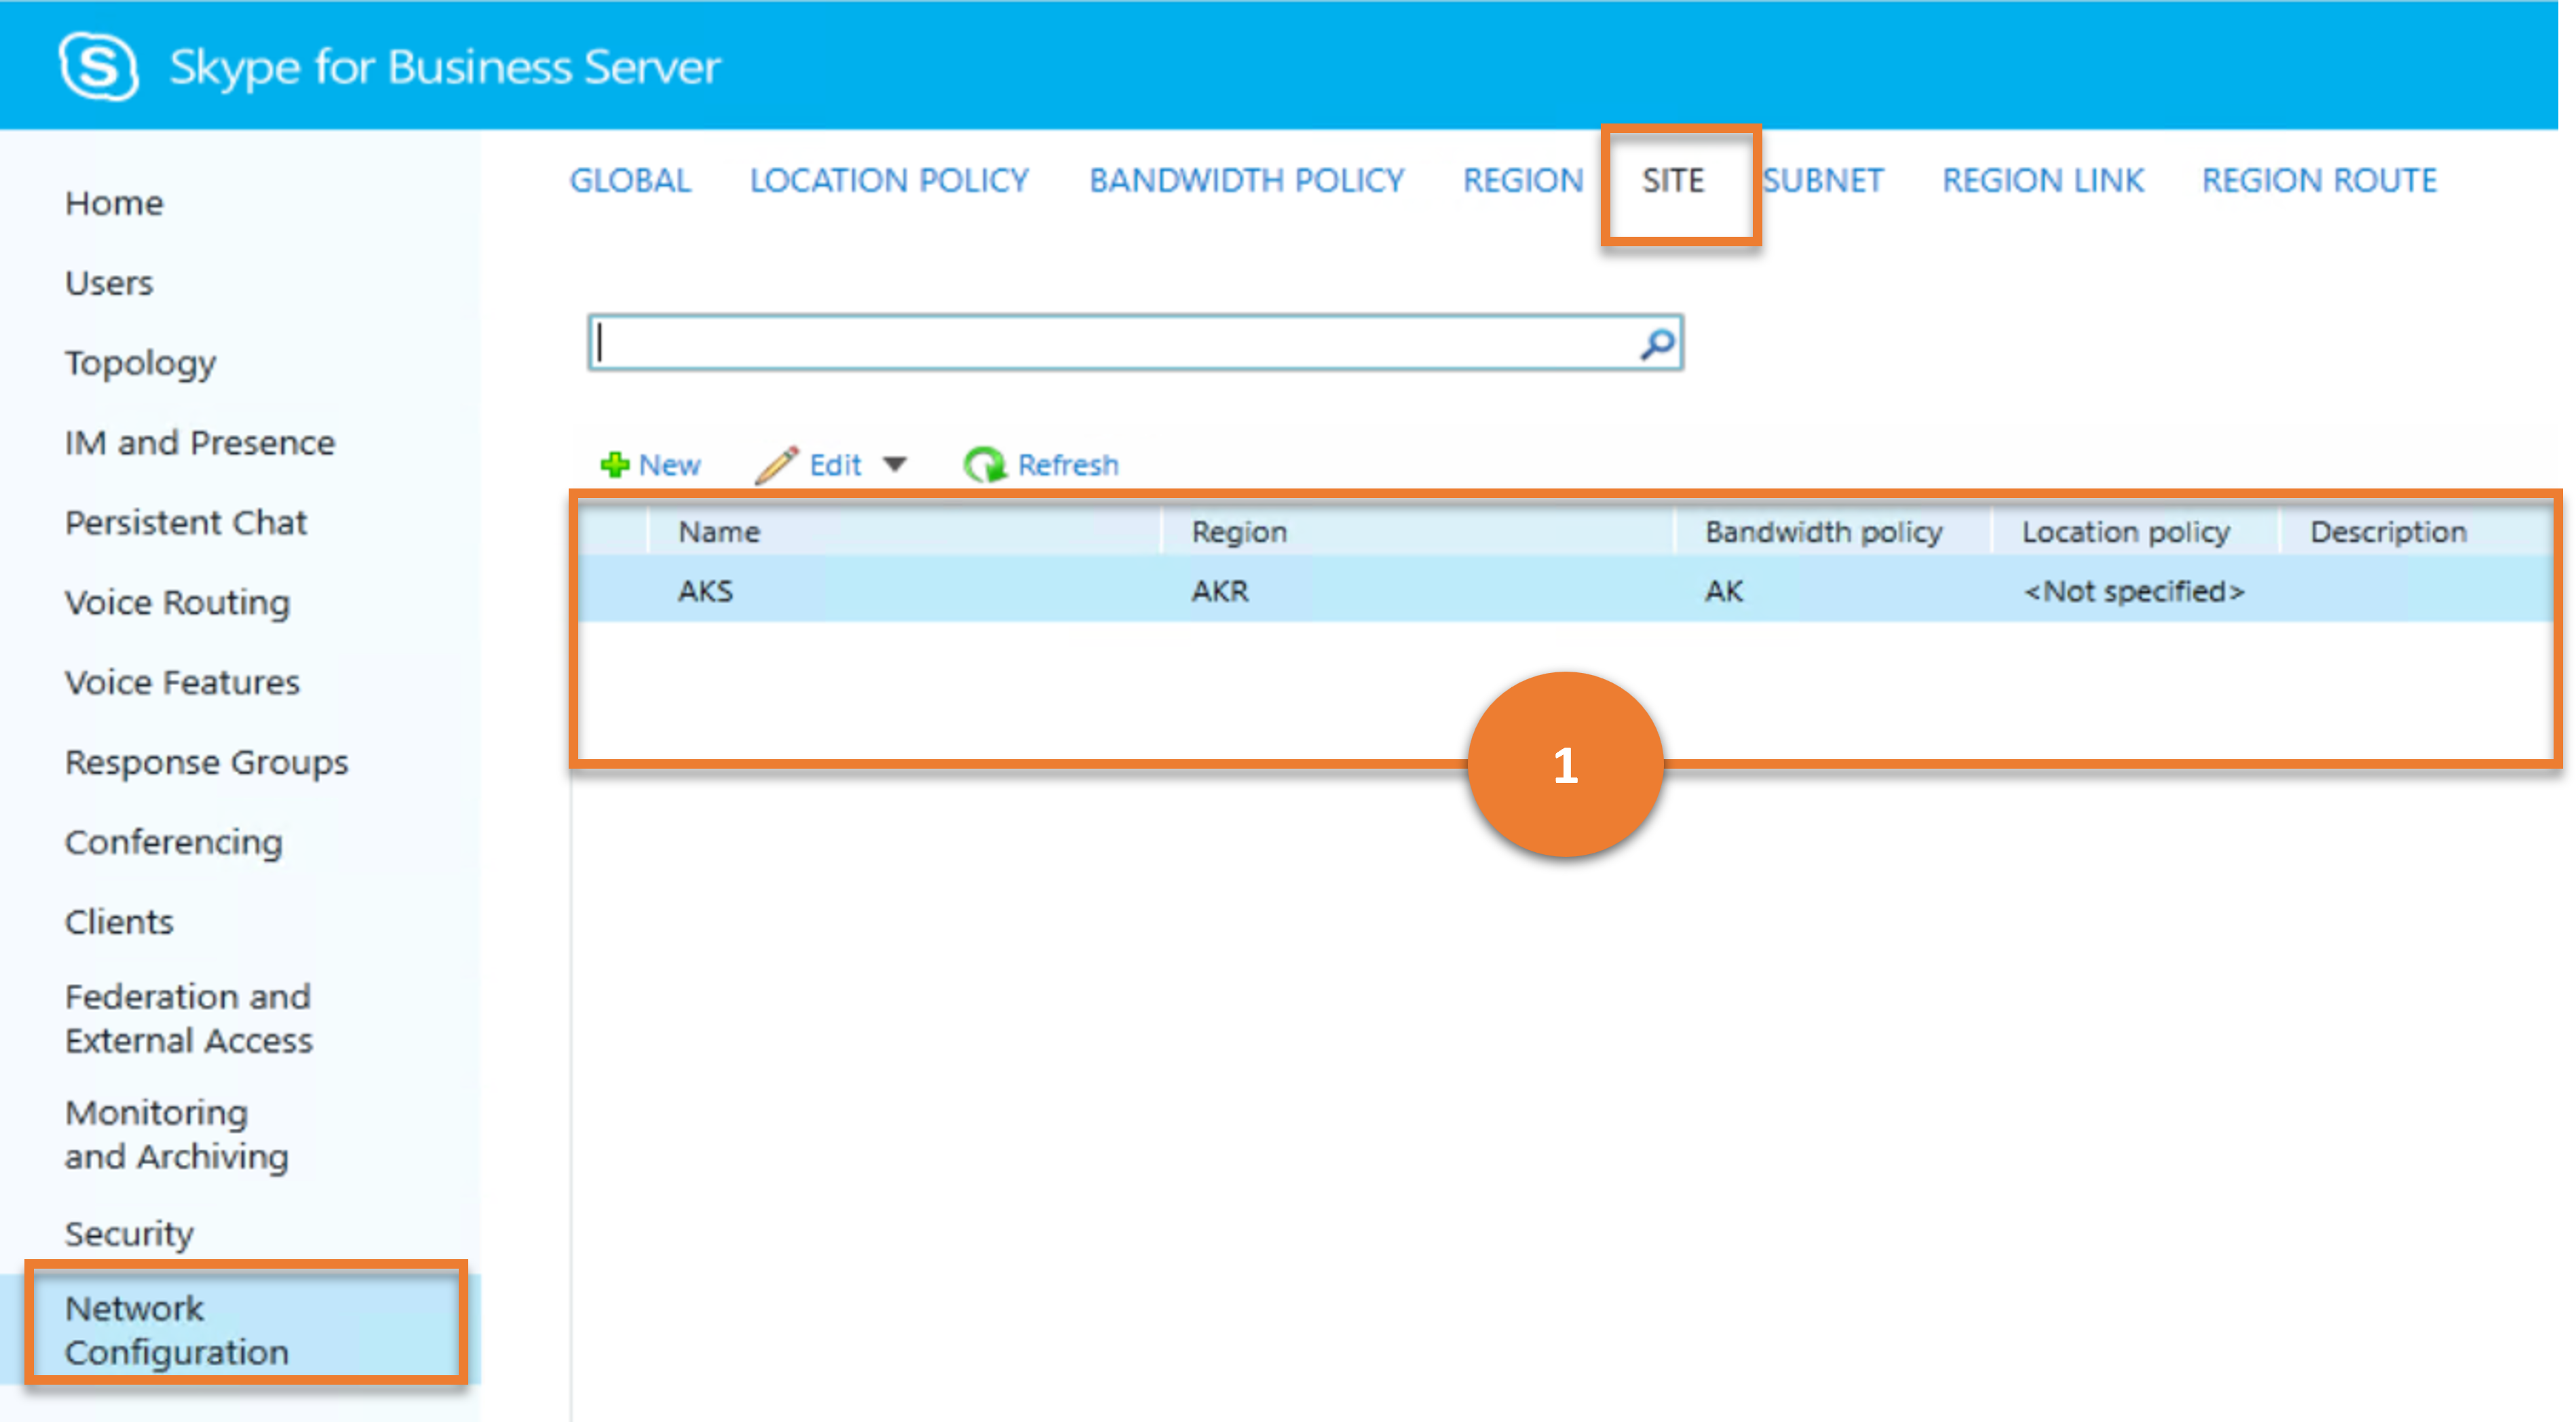2576x1422 pixels.
Task: Go to the REGION LINK tab
Action: [x=2043, y=180]
